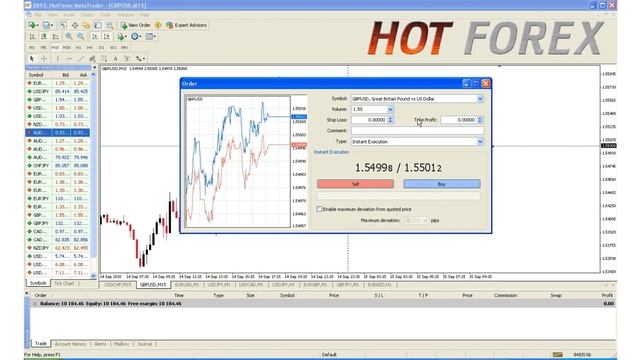
Task: Click into the Comment input field
Action: coord(417,131)
